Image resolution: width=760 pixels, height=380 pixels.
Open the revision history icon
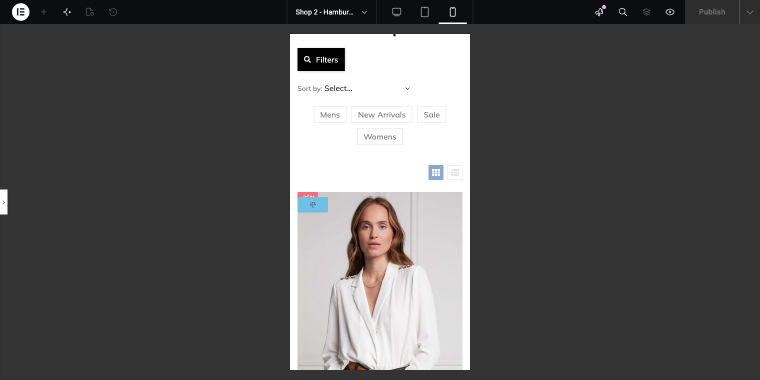113,12
